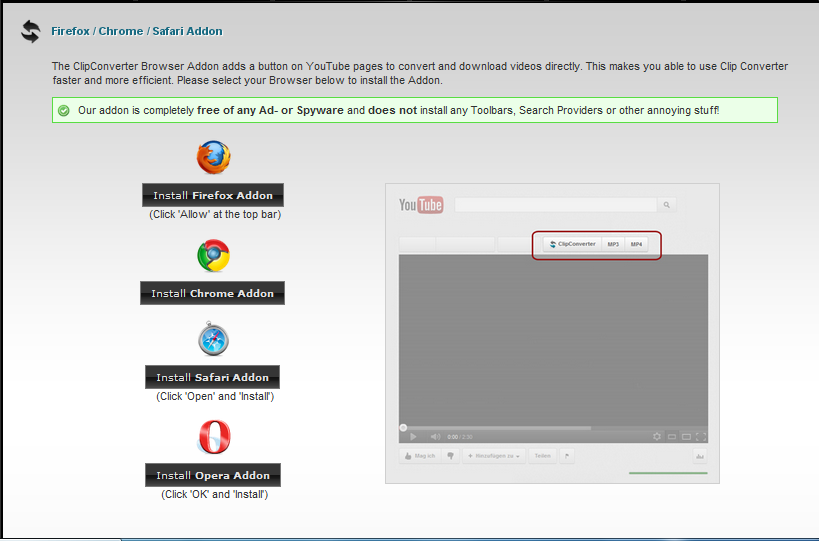The height and width of the screenshot is (541, 819).
Task: Toggle the fullscreen icon in player
Action: click(x=701, y=437)
